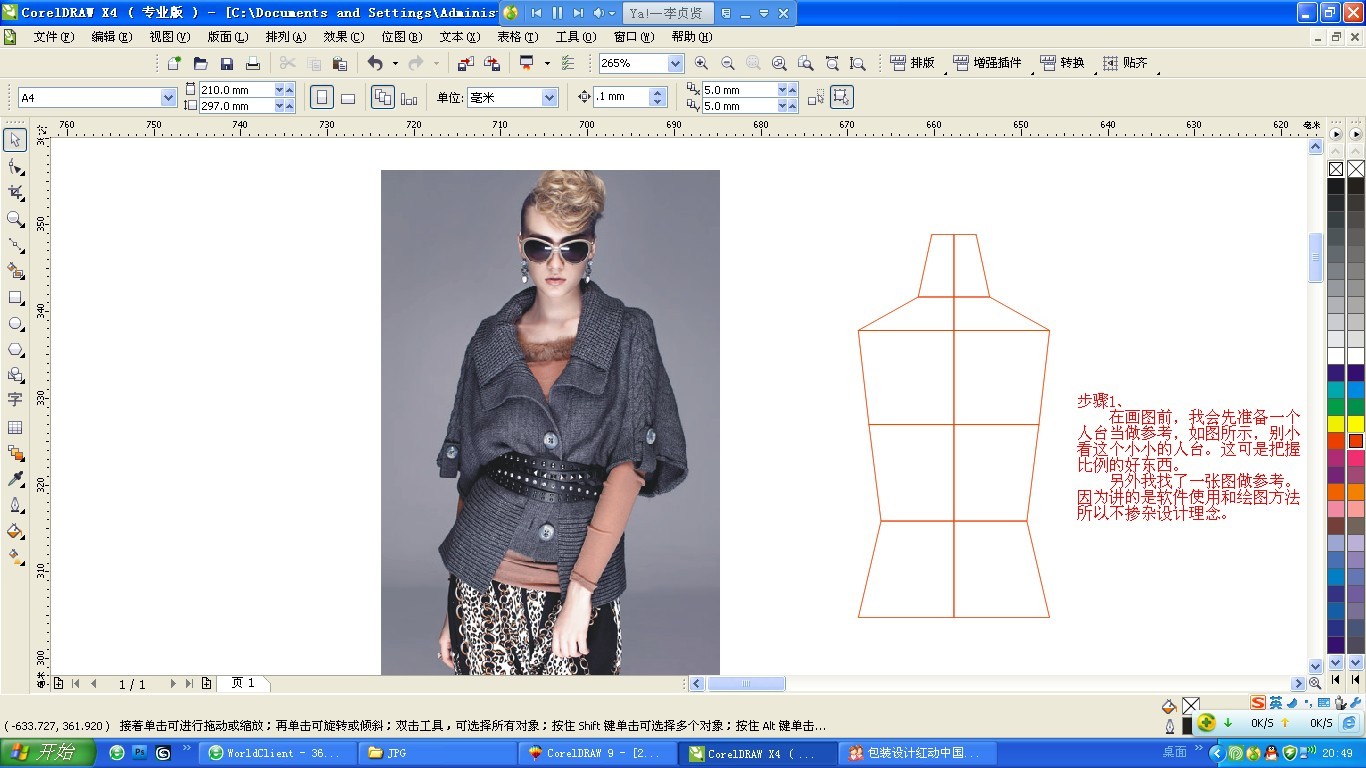The height and width of the screenshot is (768, 1366).
Task: Select the Smart Fill tool
Action: click(x=15, y=271)
